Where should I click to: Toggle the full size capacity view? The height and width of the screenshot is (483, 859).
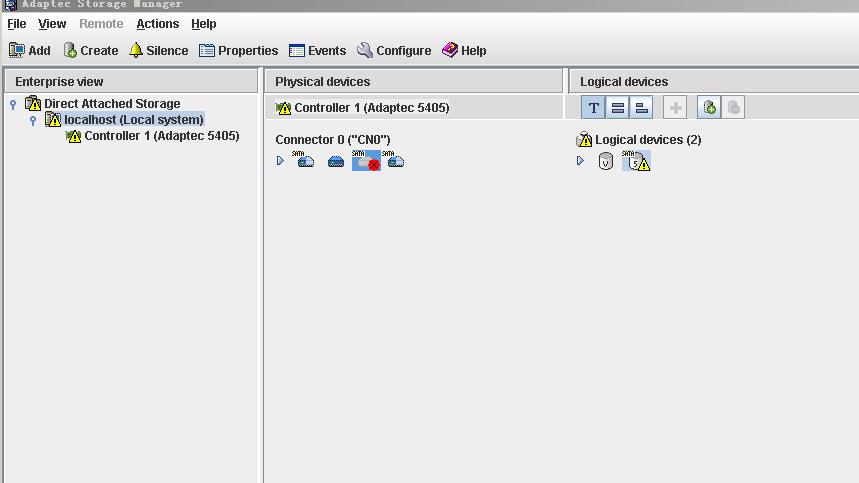[618, 108]
